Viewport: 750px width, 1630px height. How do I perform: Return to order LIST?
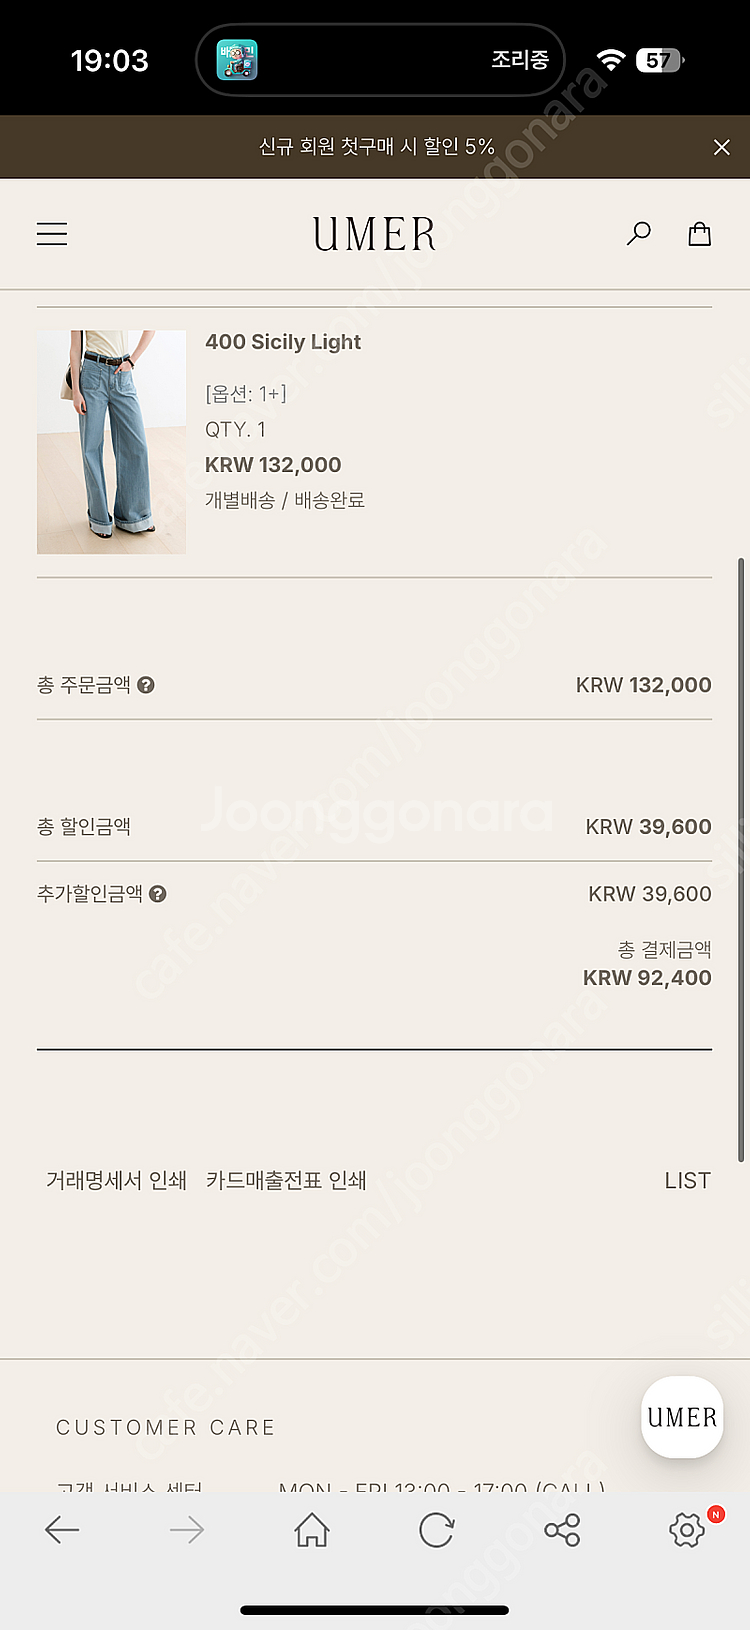click(688, 1181)
